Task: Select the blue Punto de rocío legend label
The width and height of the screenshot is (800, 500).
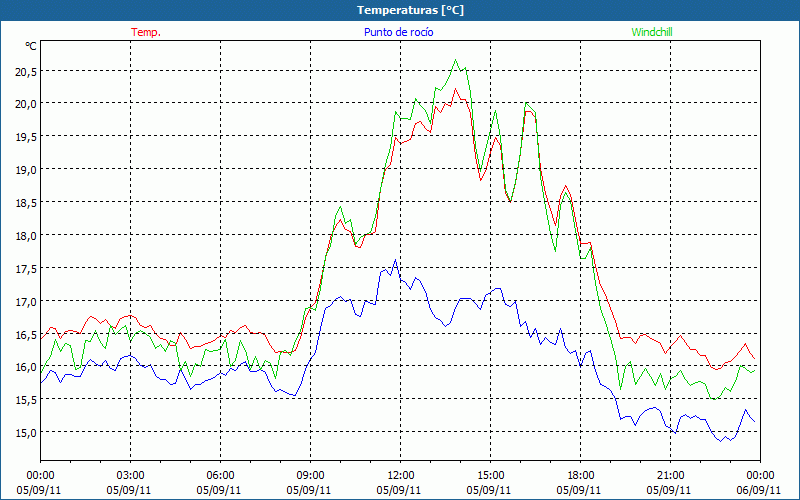Action: point(398,32)
